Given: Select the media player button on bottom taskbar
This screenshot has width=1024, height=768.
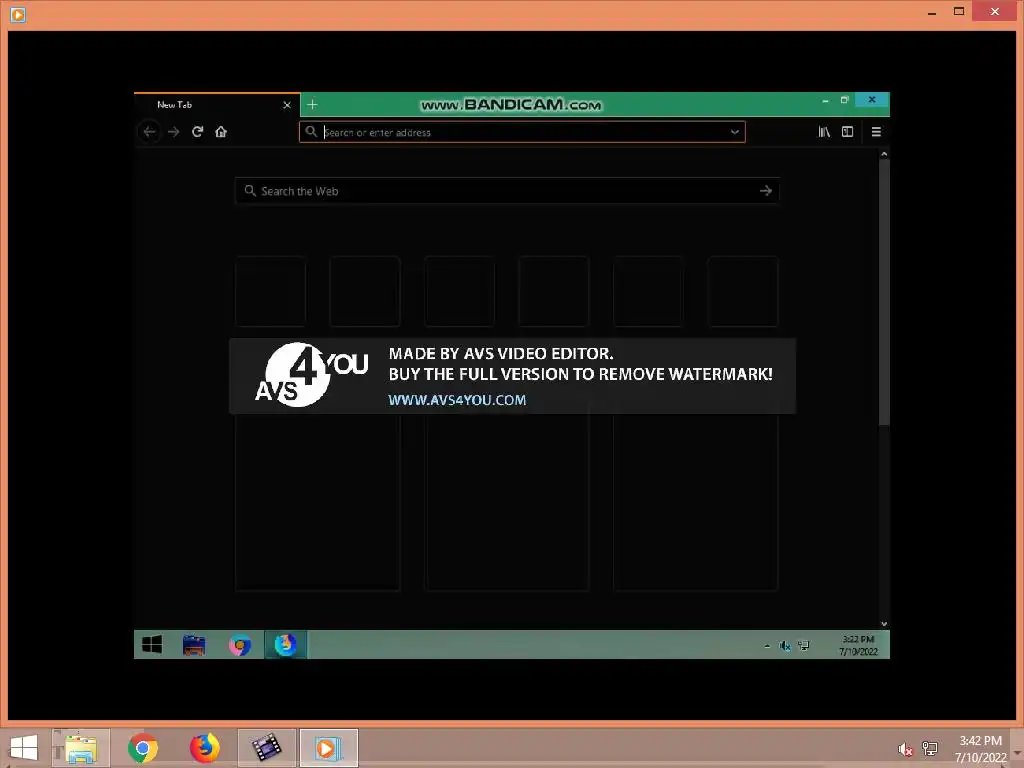Looking at the screenshot, I should point(328,748).
